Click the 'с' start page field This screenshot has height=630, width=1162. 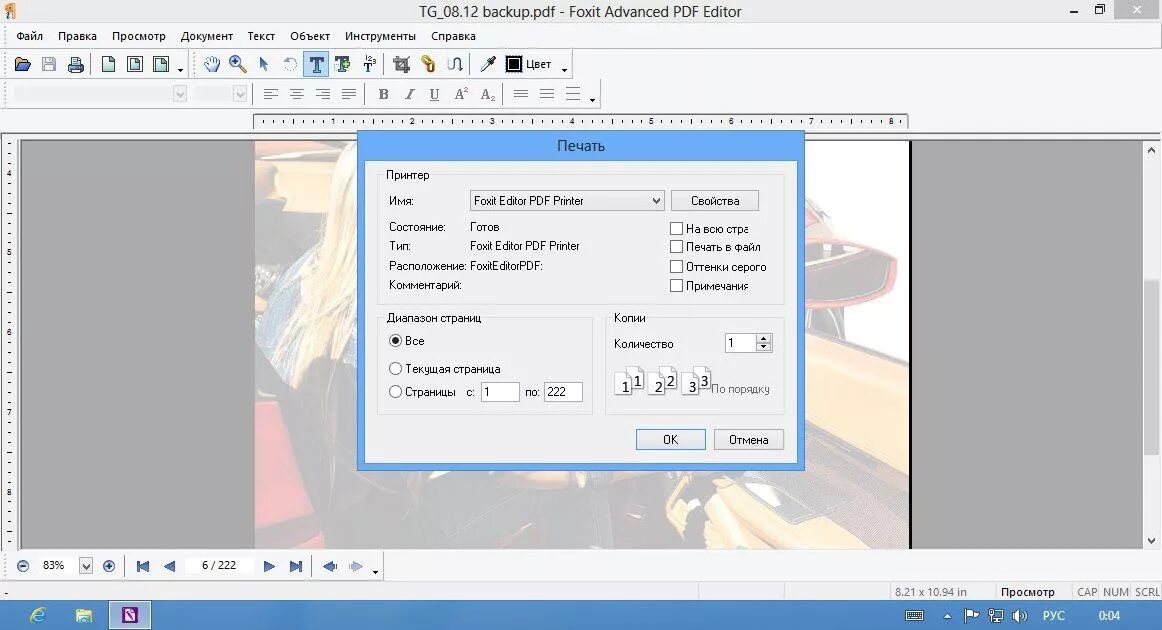[500, 392]
